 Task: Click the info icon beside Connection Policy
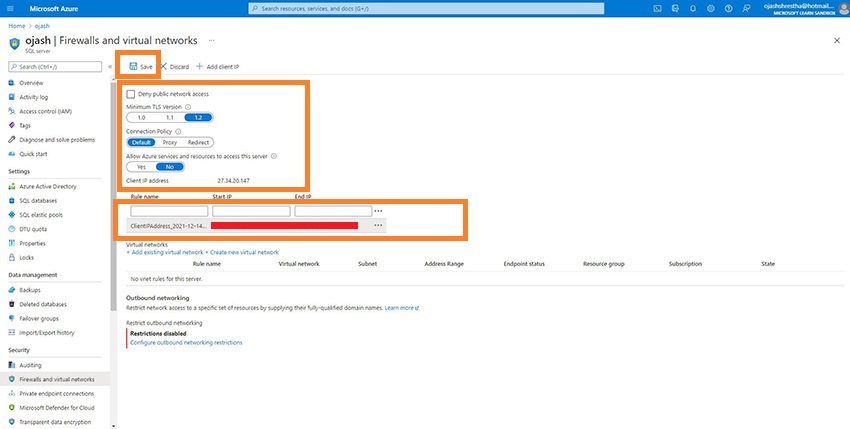(x=178, y=131)
